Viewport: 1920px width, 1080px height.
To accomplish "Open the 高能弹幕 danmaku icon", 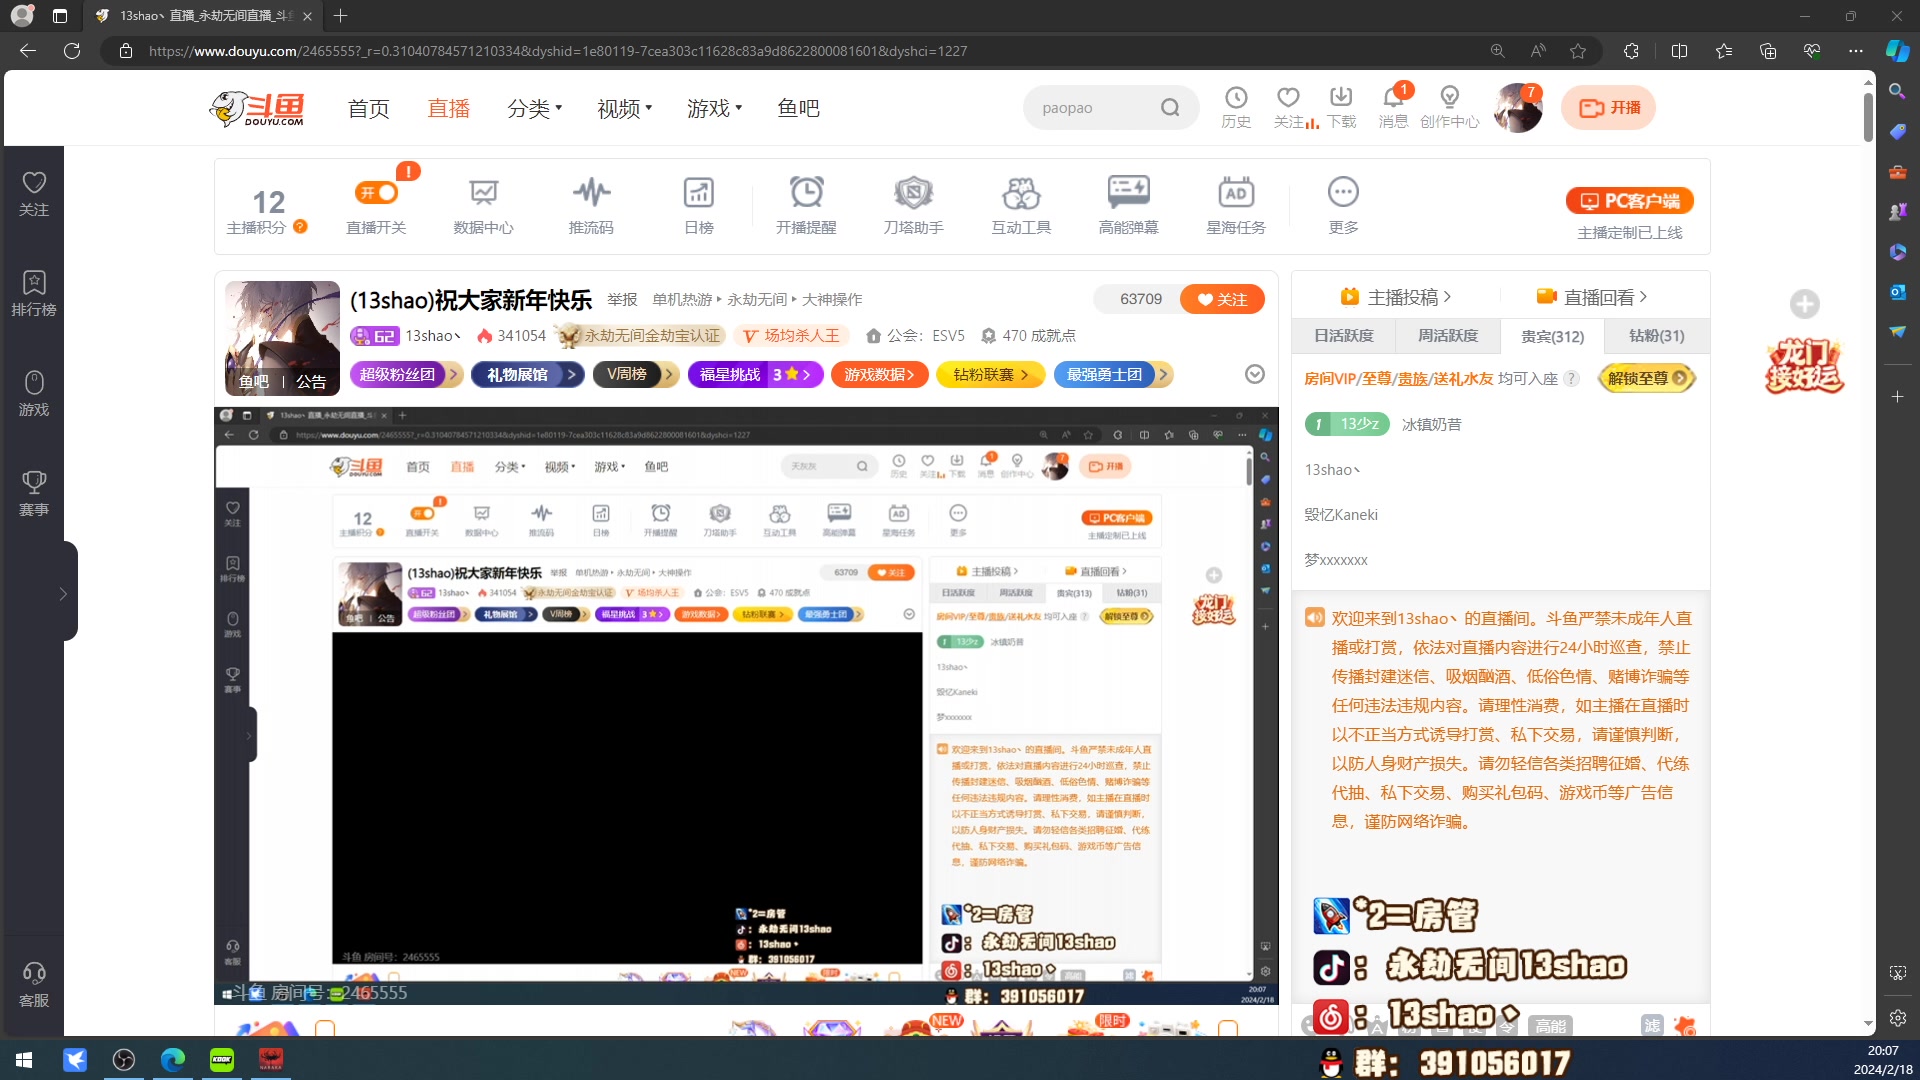I will click(1128, 206).
